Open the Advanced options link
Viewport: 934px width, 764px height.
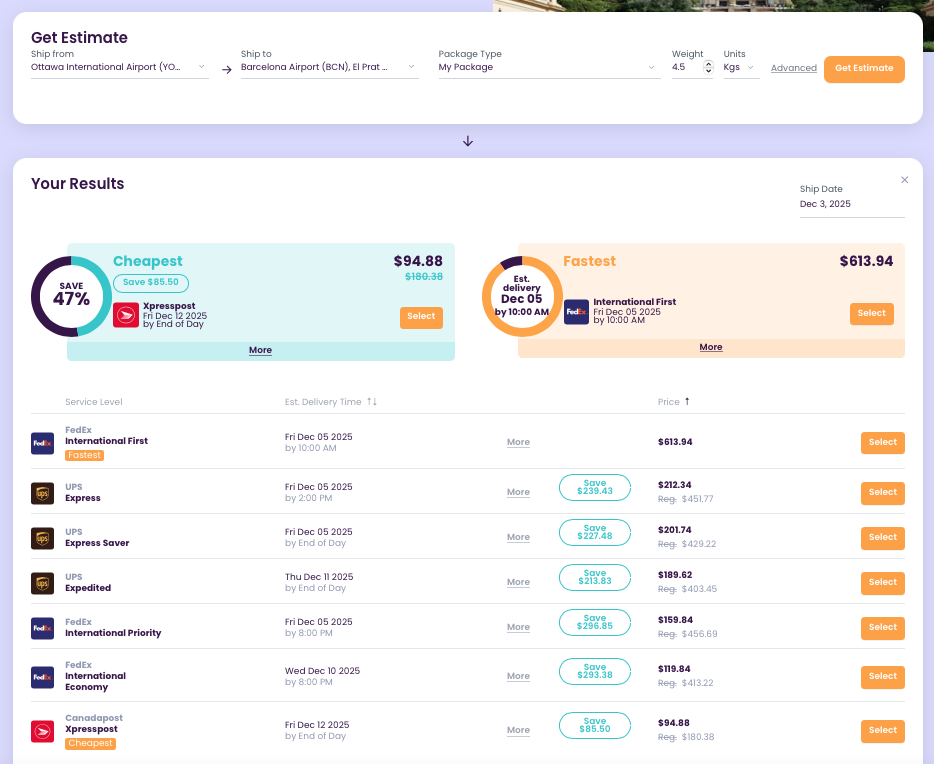click(x=793, y=68)
